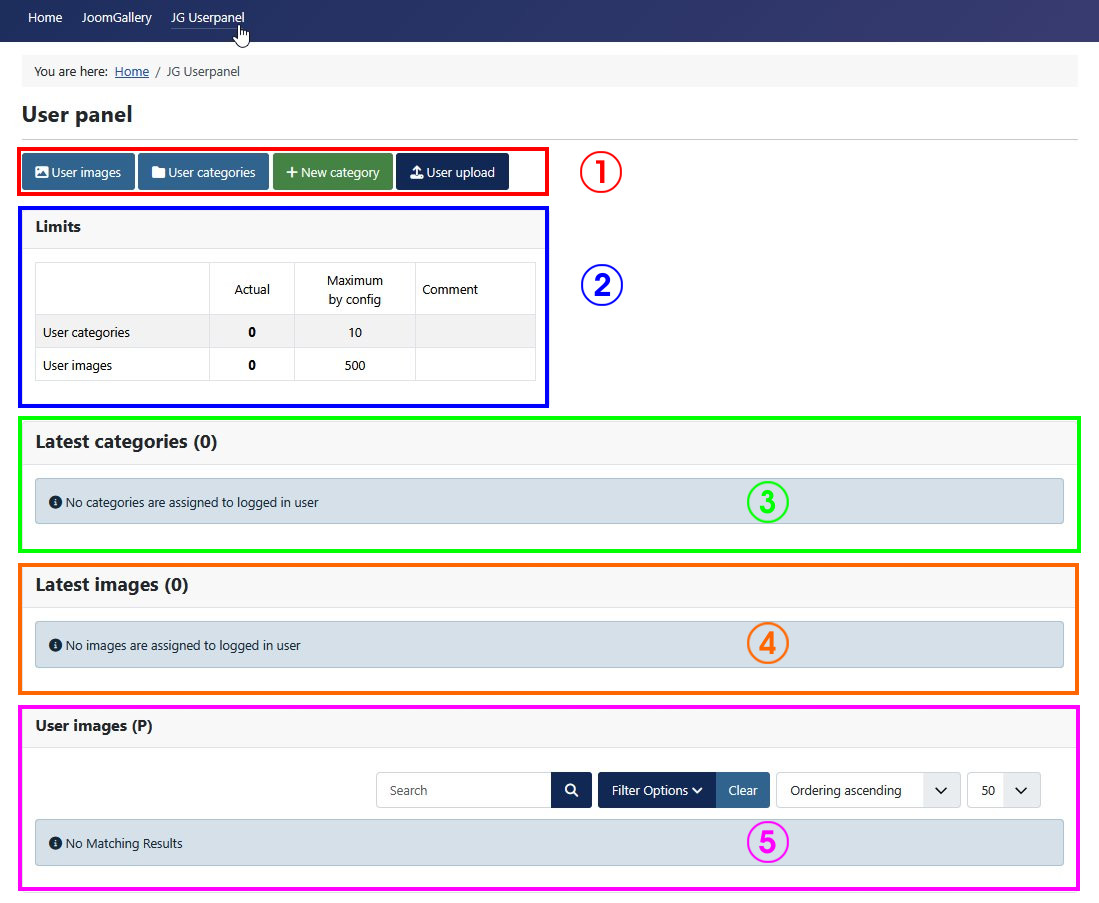
Task: Open the Home menu item
Action: 45,18
